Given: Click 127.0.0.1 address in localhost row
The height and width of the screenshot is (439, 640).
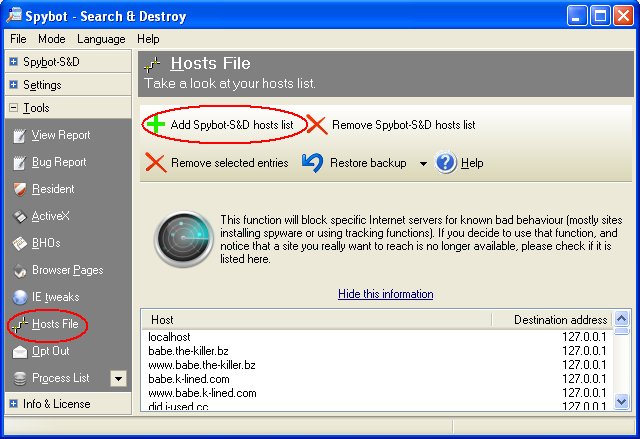Looking at the screenshot, I should [x=584, y=337].
